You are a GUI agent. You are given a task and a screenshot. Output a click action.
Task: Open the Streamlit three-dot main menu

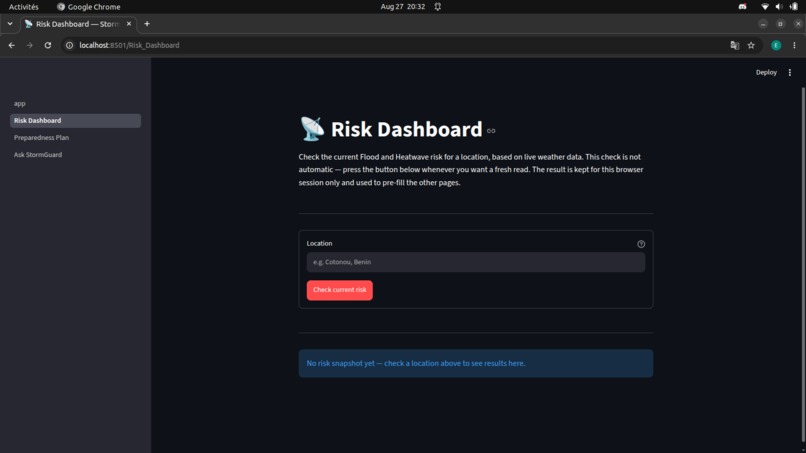point(790,73)
